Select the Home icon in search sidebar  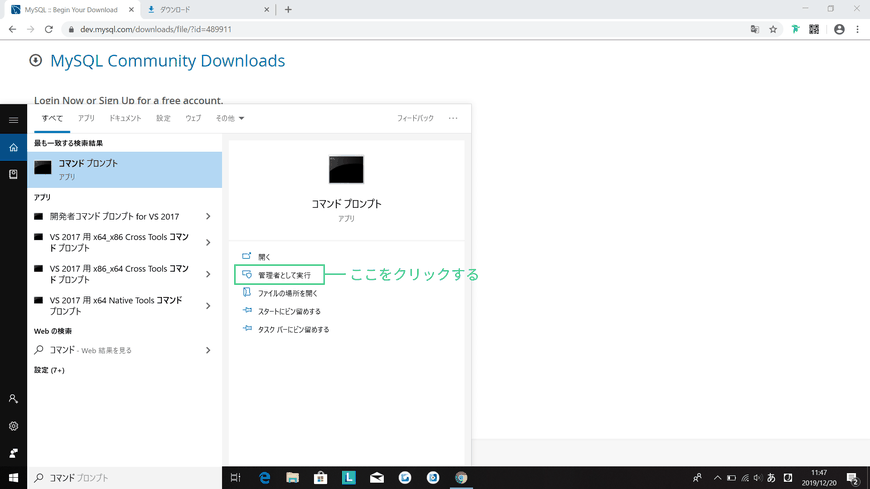click(13, 148)
